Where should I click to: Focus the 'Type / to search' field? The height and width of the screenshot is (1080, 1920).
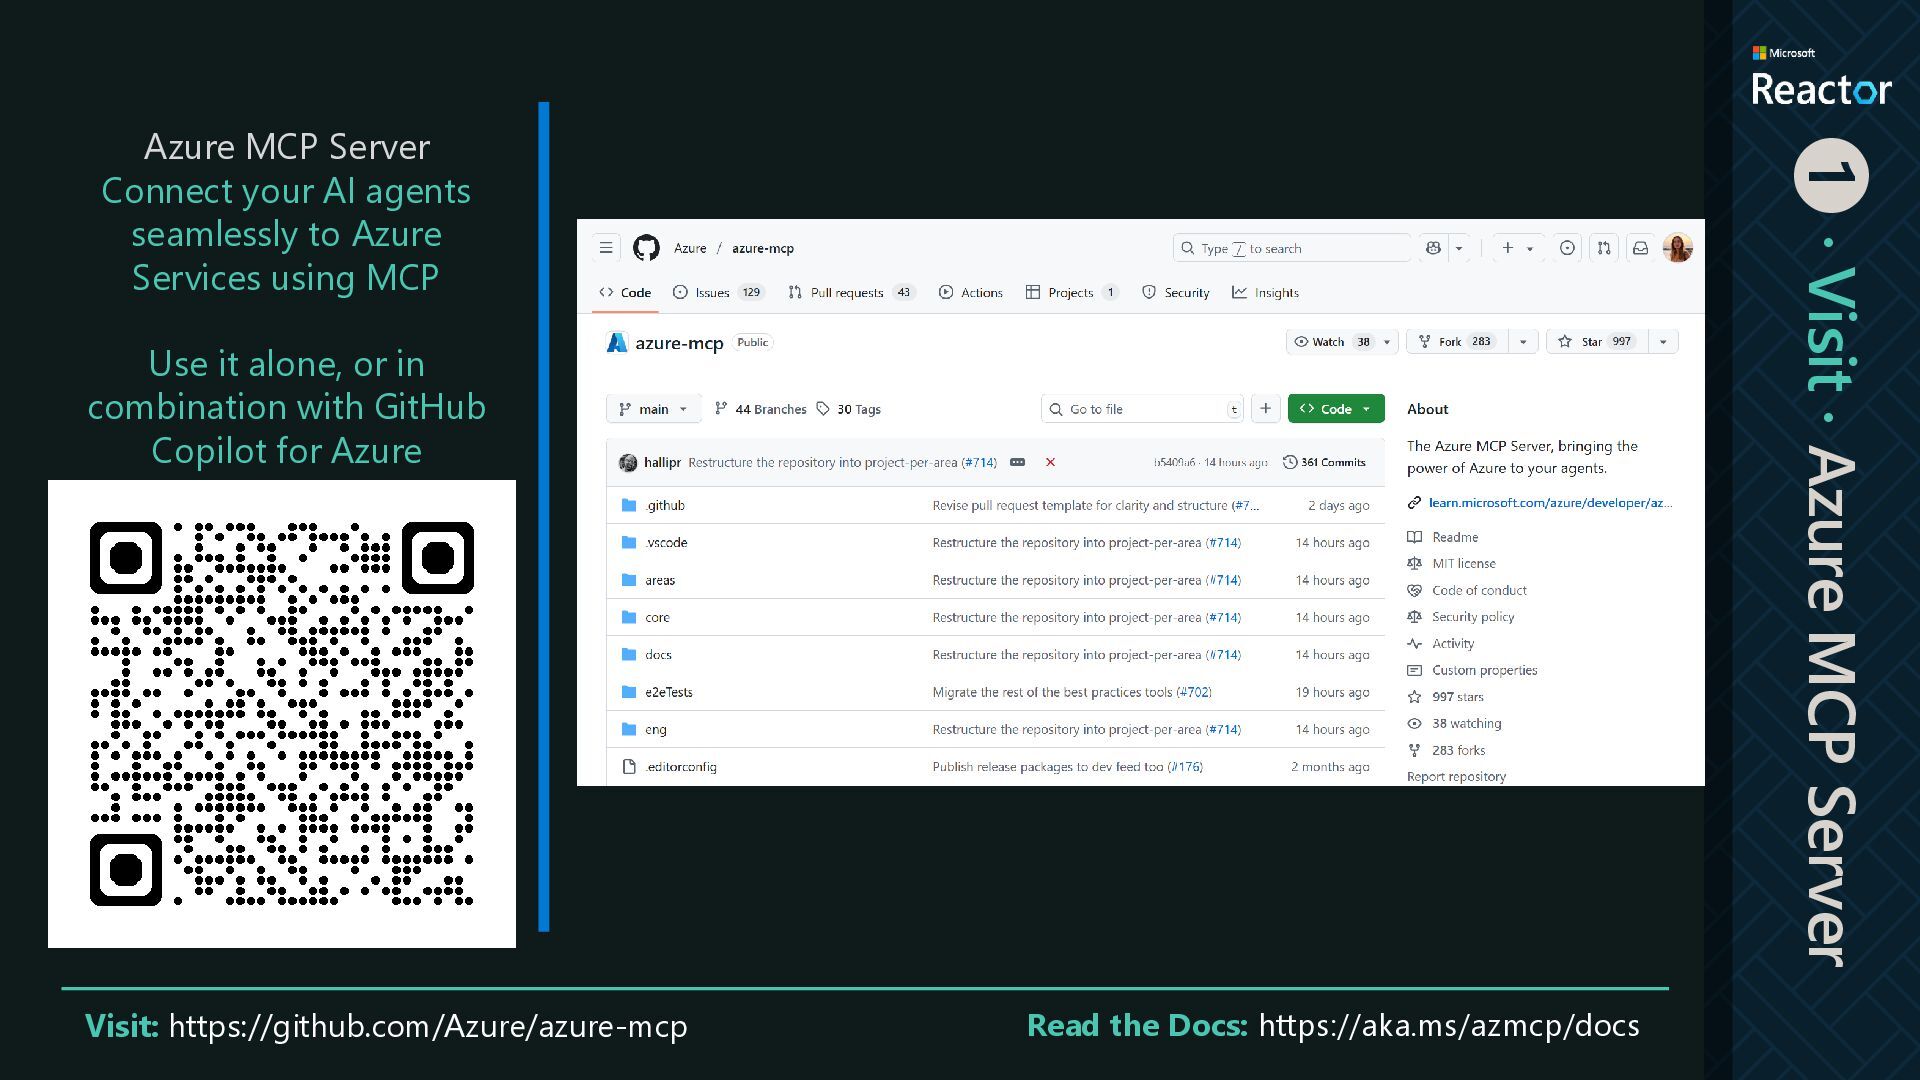[x=1291, y=248]
